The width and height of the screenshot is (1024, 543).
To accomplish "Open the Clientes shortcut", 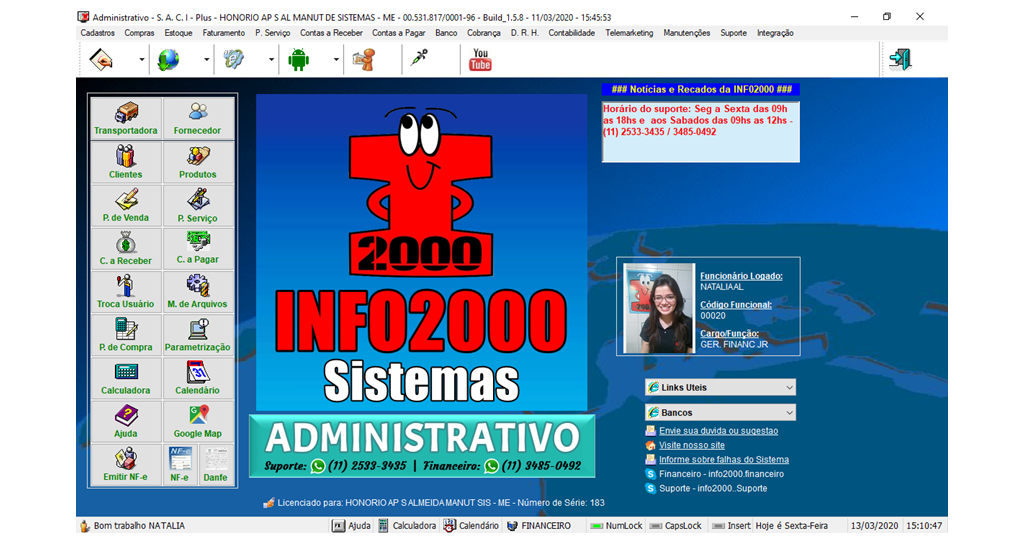I will (x=126, y=162).
